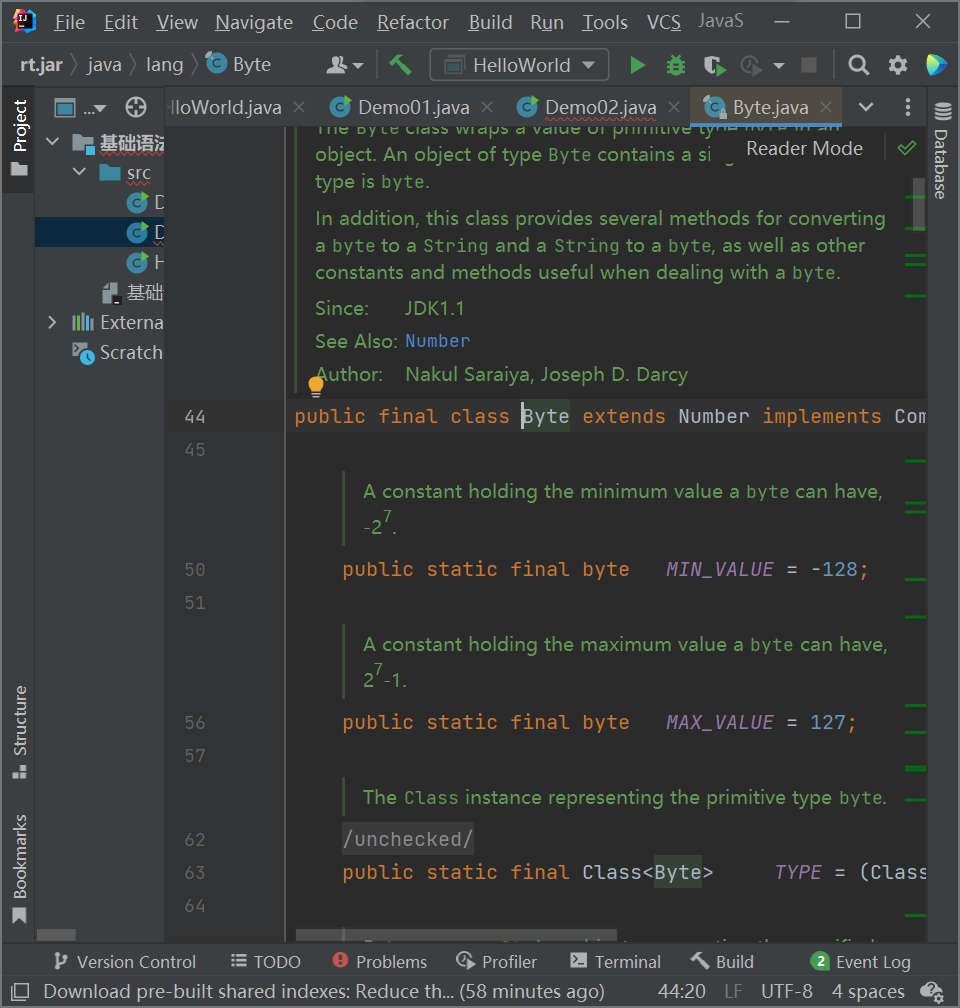This screenshot has height=1008, width=960.
Task: Follow the Number See Also link
Action: (437, 341)
